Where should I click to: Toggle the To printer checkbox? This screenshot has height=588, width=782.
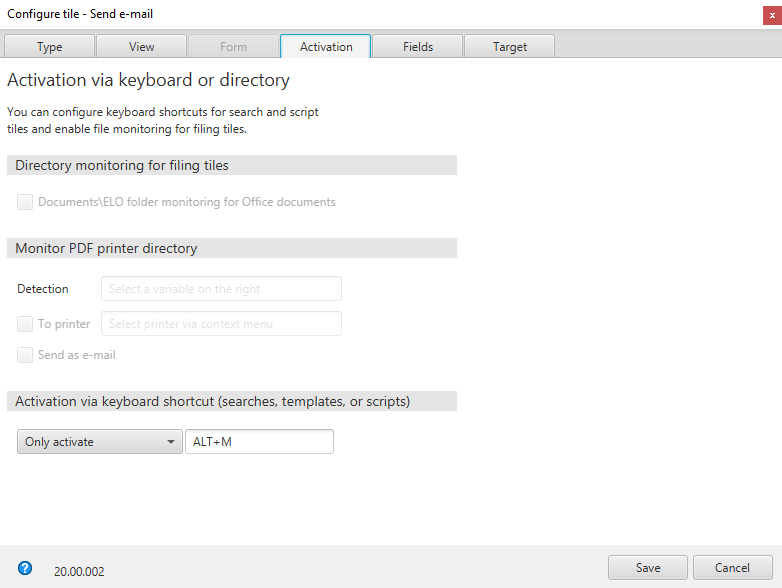click(25, 324)
